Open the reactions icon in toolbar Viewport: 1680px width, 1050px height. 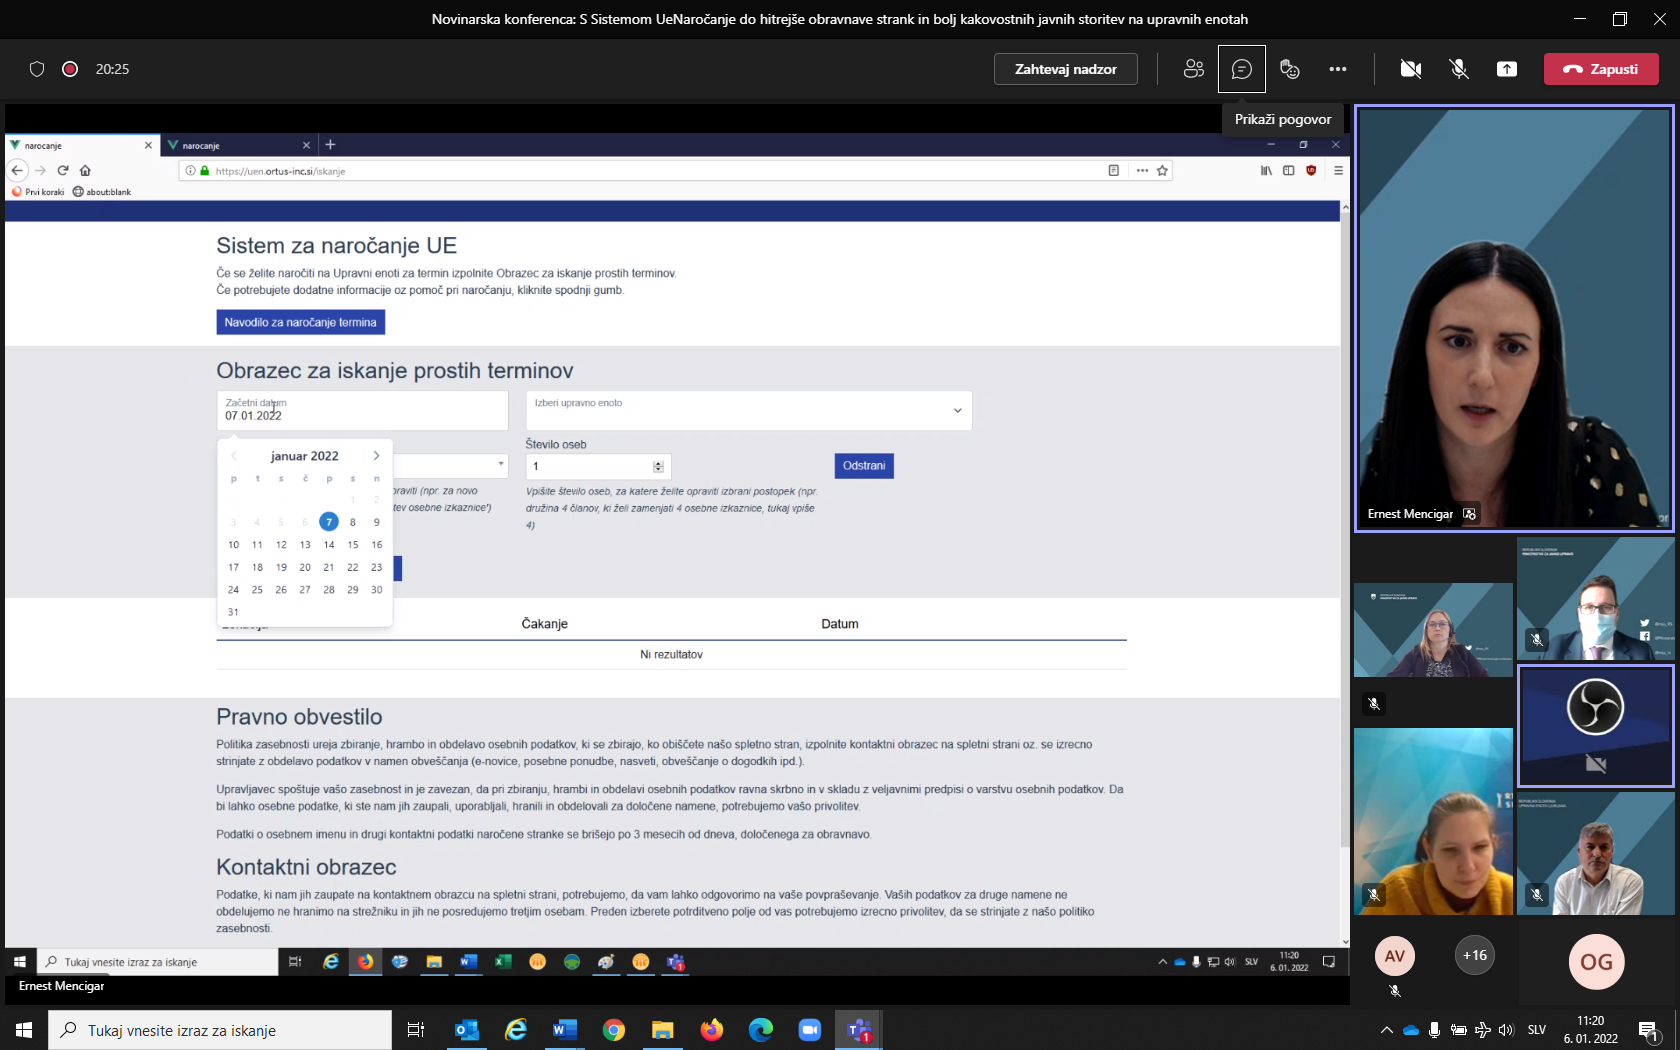pyautogui.click(x=1290, y=69)
